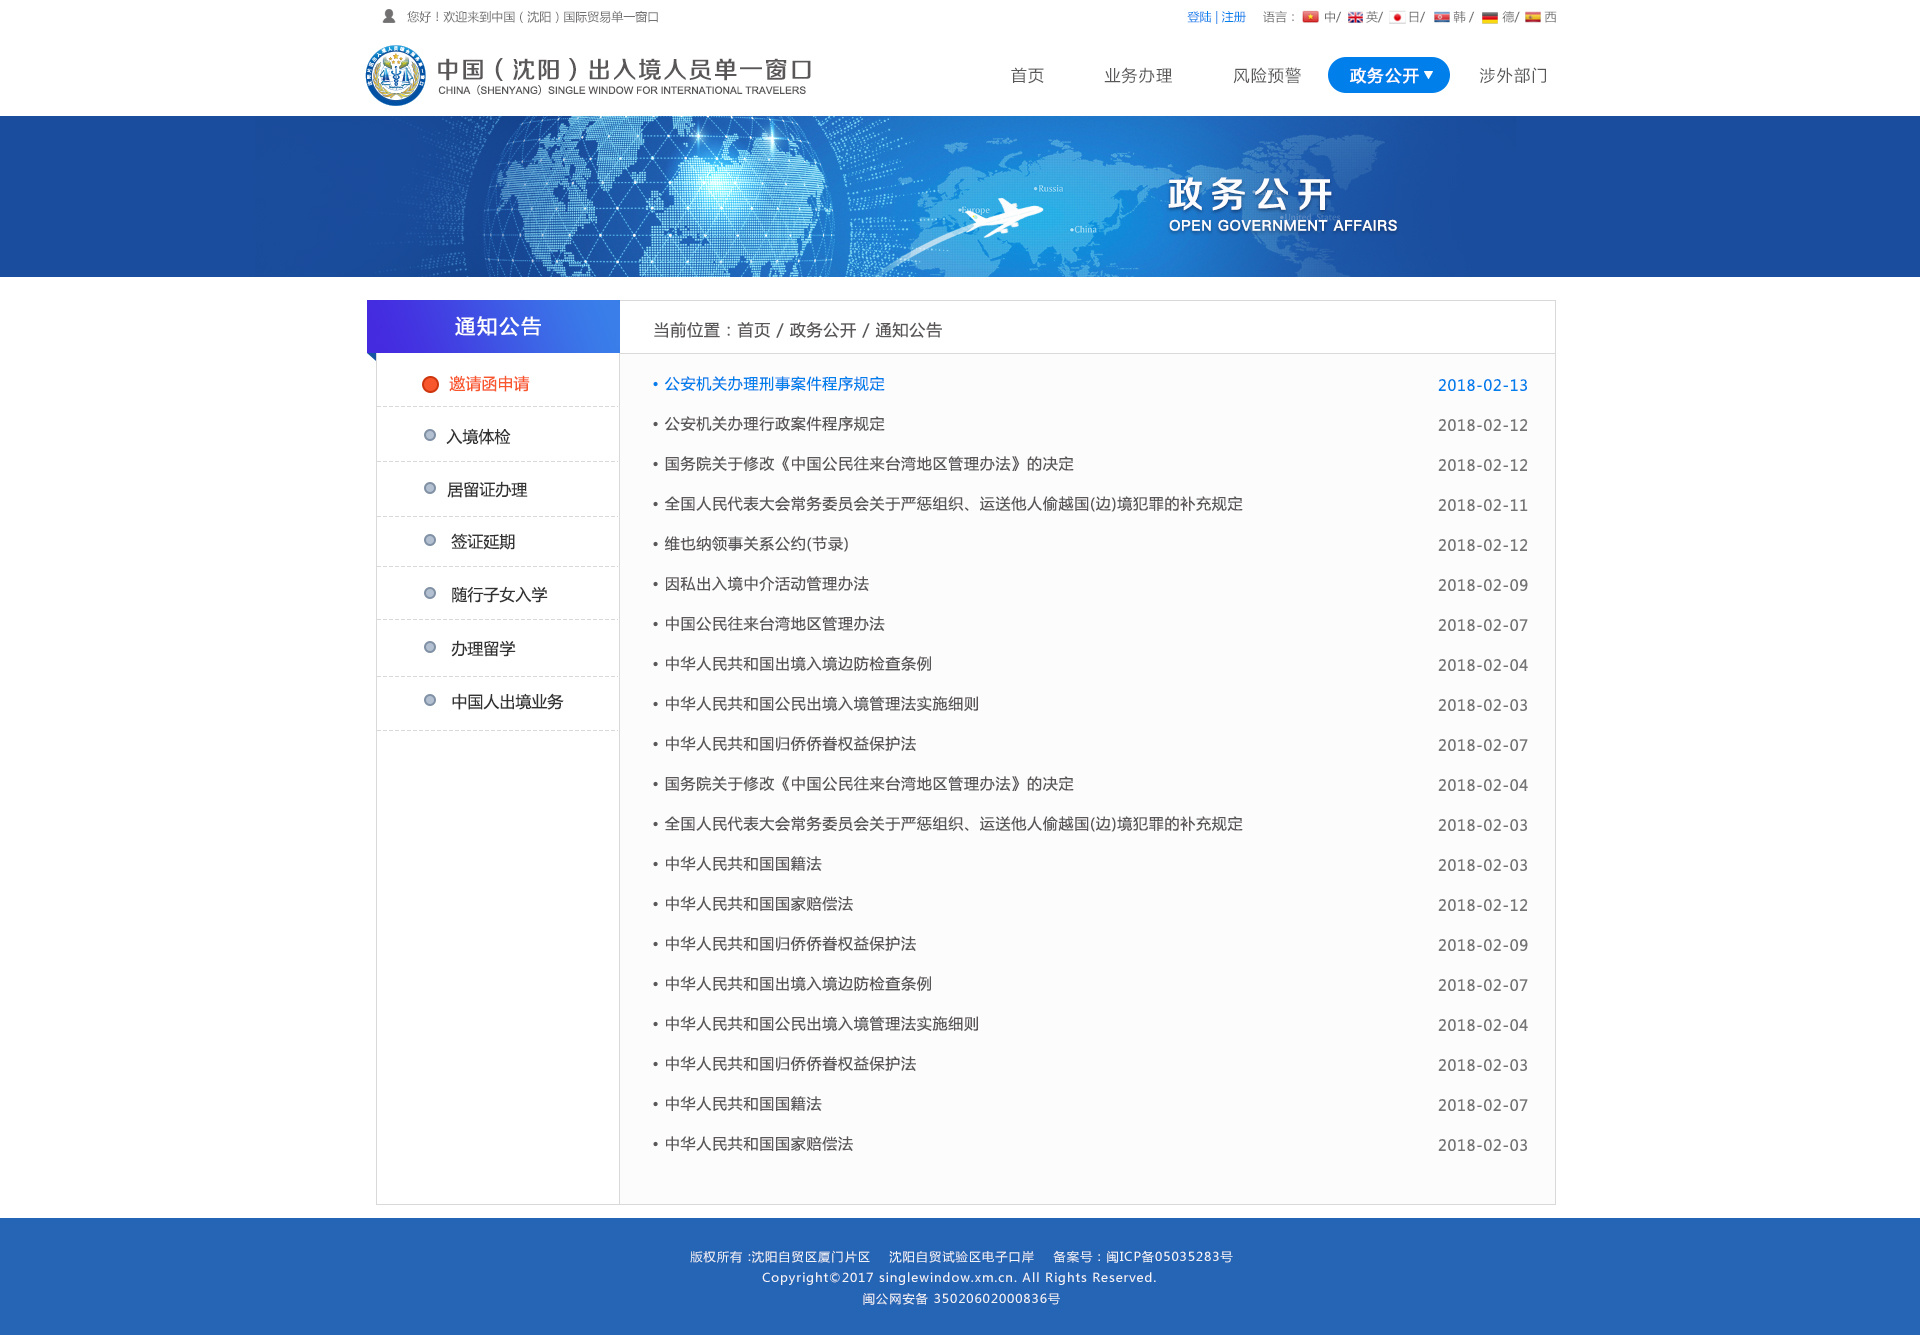Click the 首页 breadcrumb link
The width and height of the screenshot is (1920, 1335).
[755, 330]
